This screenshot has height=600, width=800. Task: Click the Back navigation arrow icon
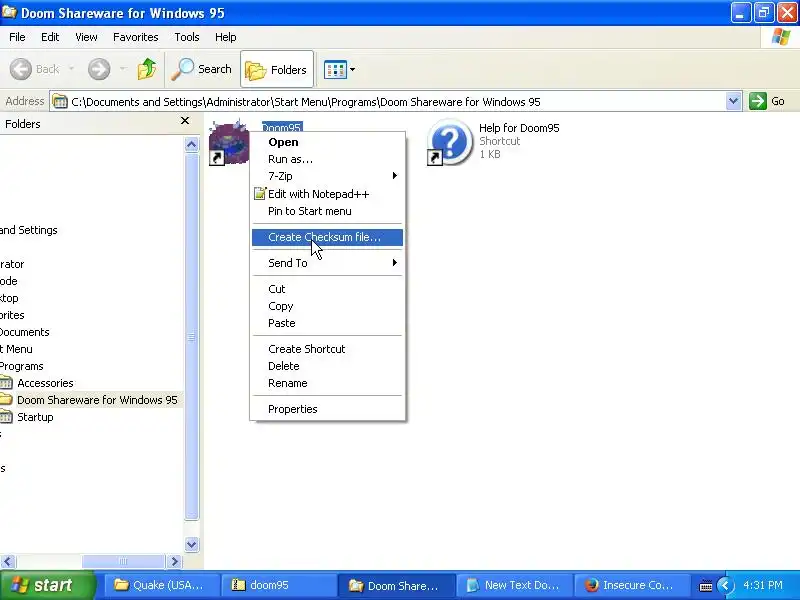(21, 69)
